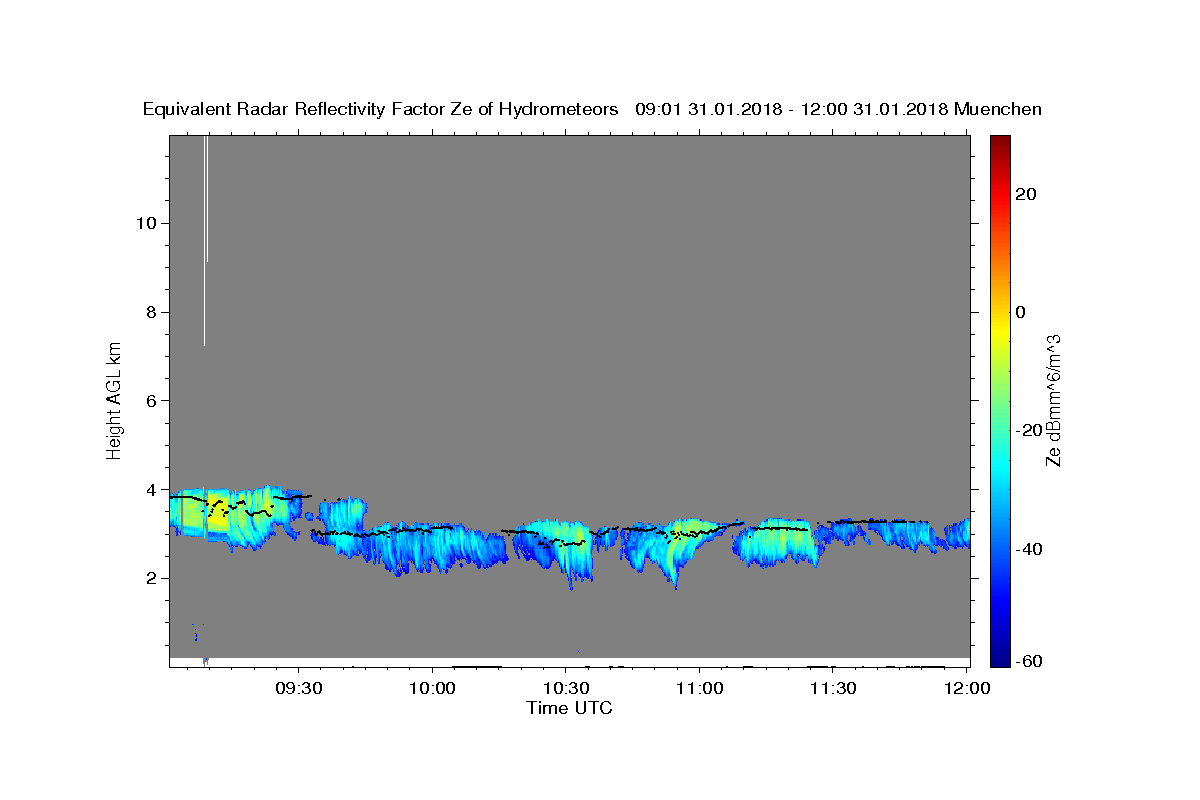Click colorbar tick value 0
Screen dimensions: 1200x800
pos(1021,312)
